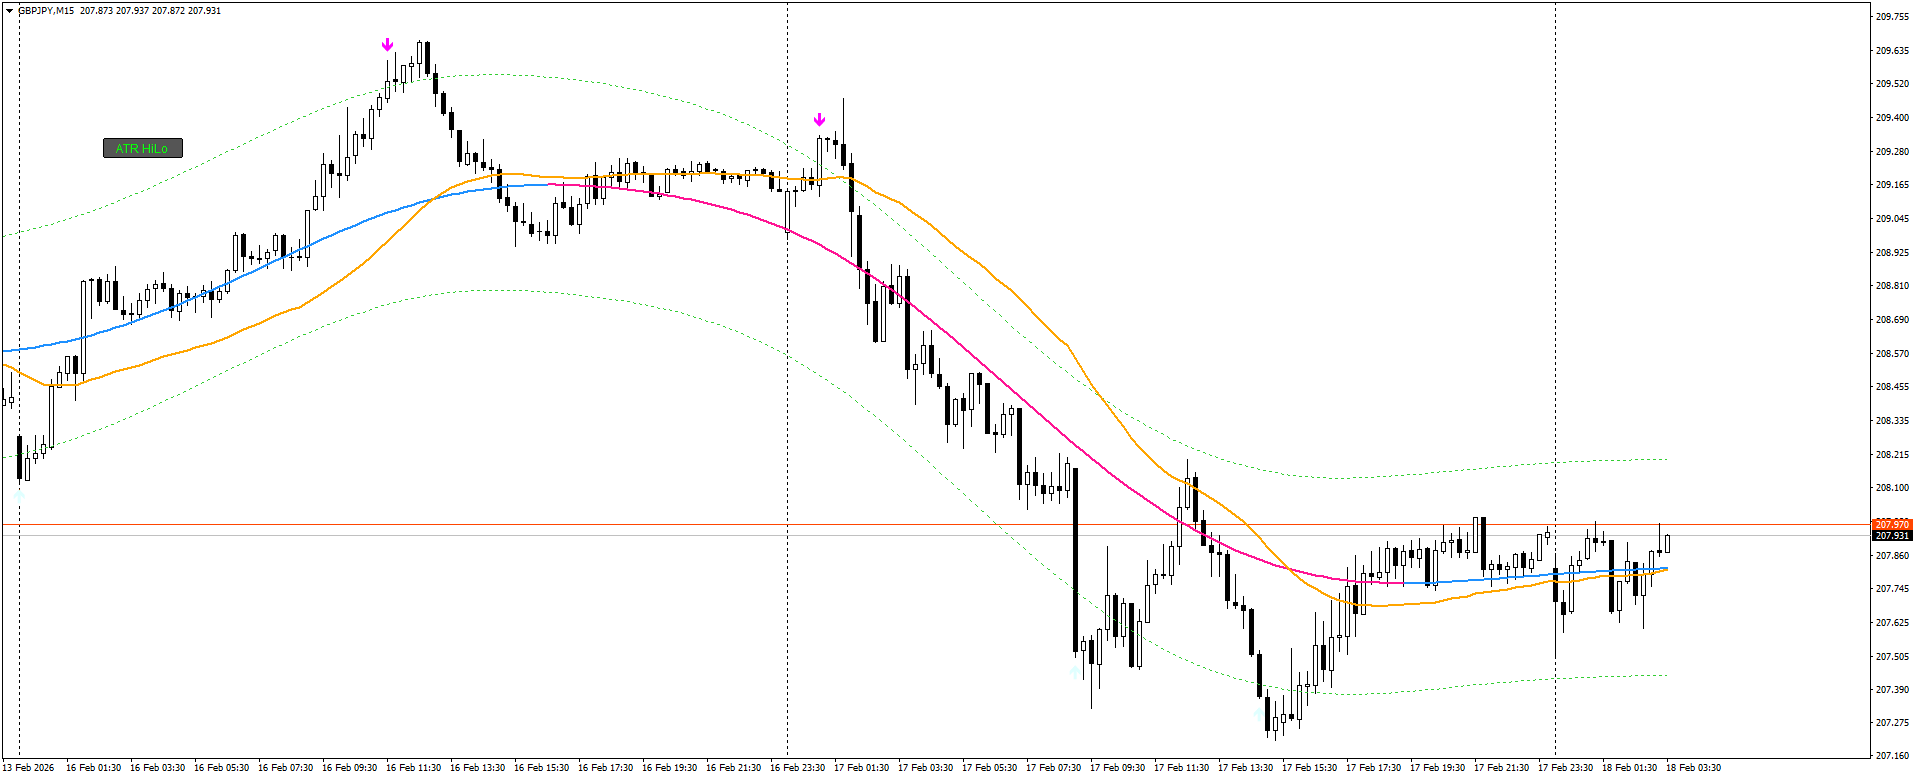The image size is (1916, 779).
Task: Click the 17 Feb 17:30 time label
Action: point(1373,768)
